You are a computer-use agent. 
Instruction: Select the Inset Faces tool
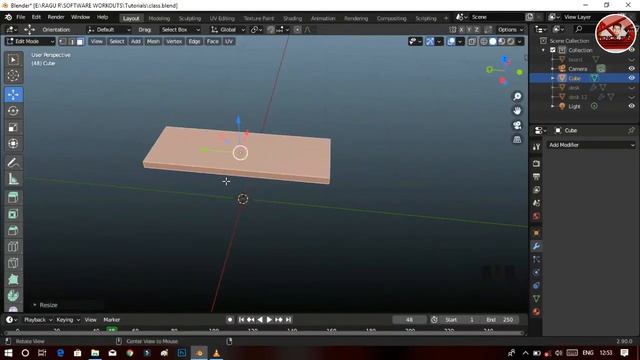(13, 214)
